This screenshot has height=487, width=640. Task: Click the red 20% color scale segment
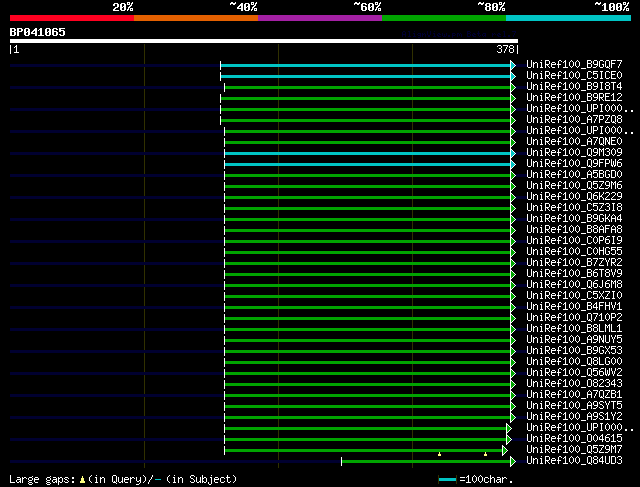pyautogui.click(x=71, y=17)
